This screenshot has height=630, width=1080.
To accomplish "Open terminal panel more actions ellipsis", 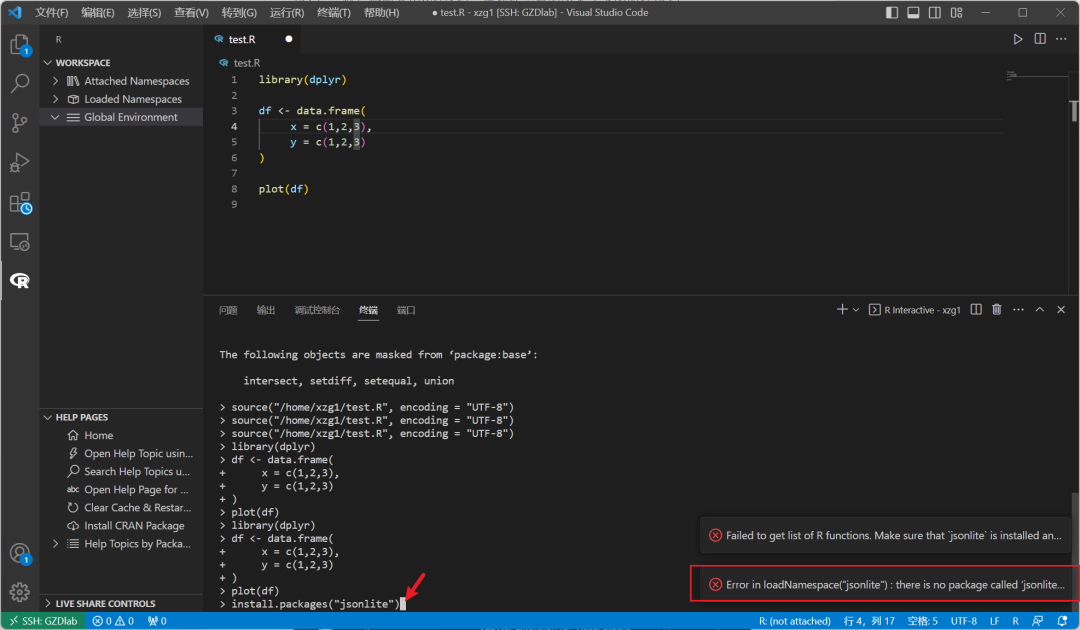I will (x=1018, y=310).
